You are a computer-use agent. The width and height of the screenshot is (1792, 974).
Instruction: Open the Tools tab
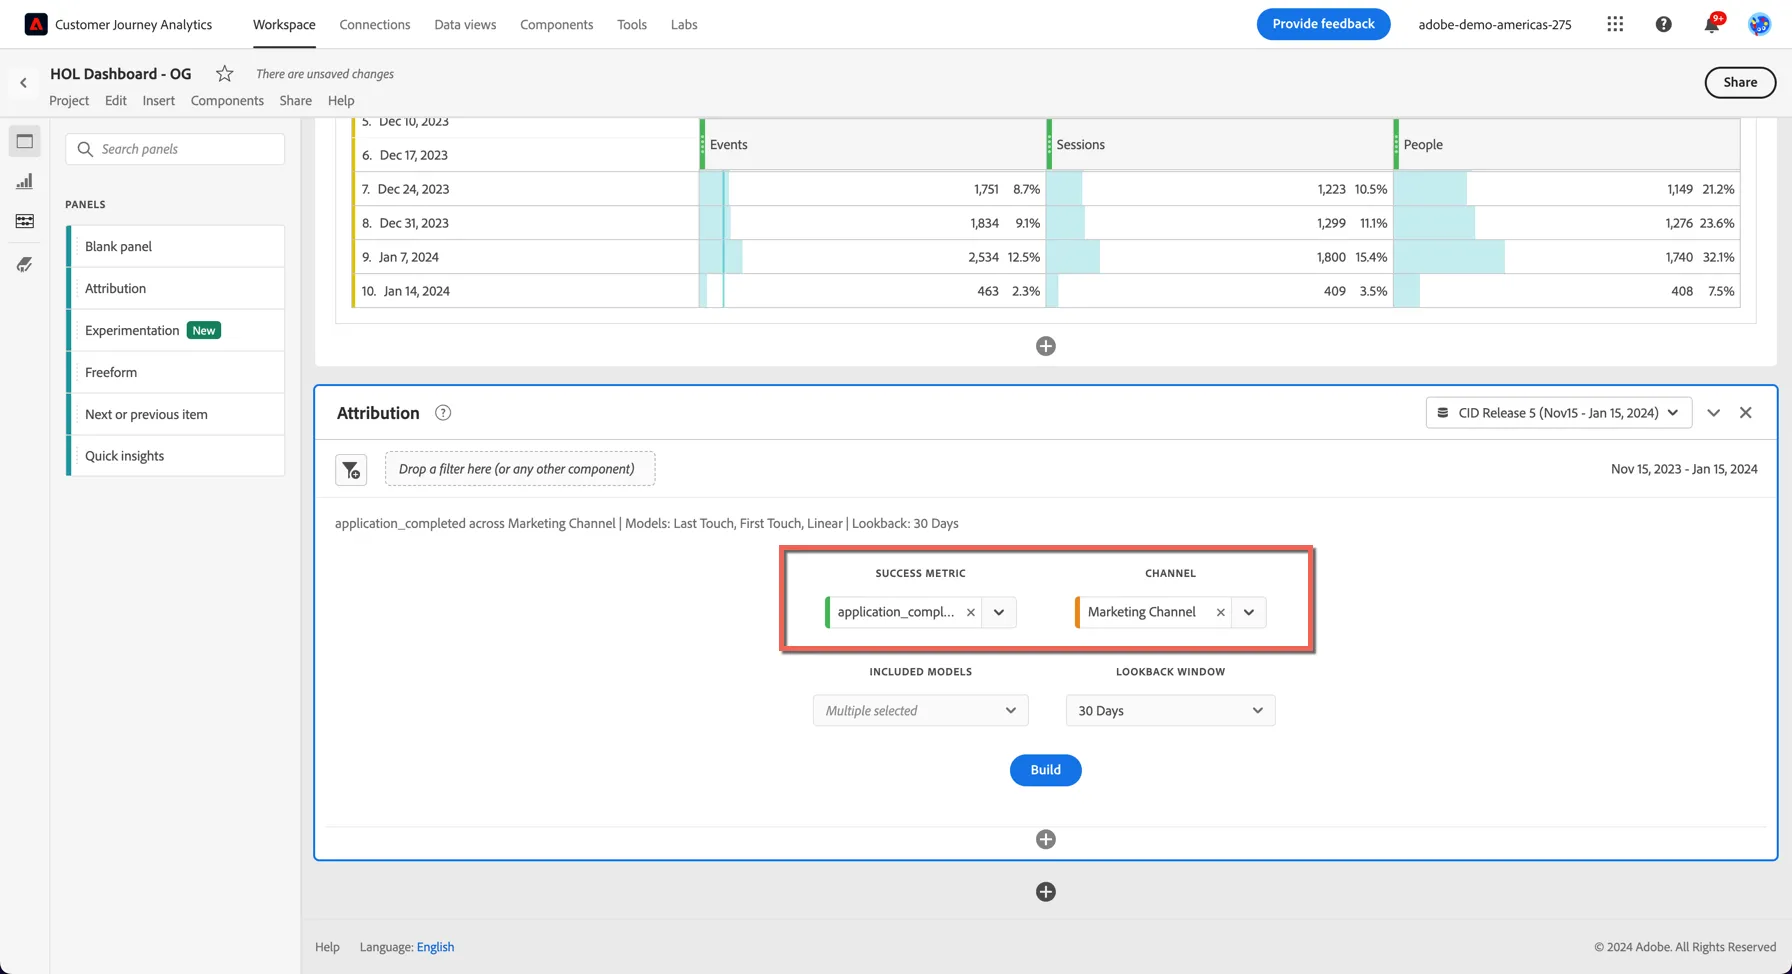pos(632,24)
